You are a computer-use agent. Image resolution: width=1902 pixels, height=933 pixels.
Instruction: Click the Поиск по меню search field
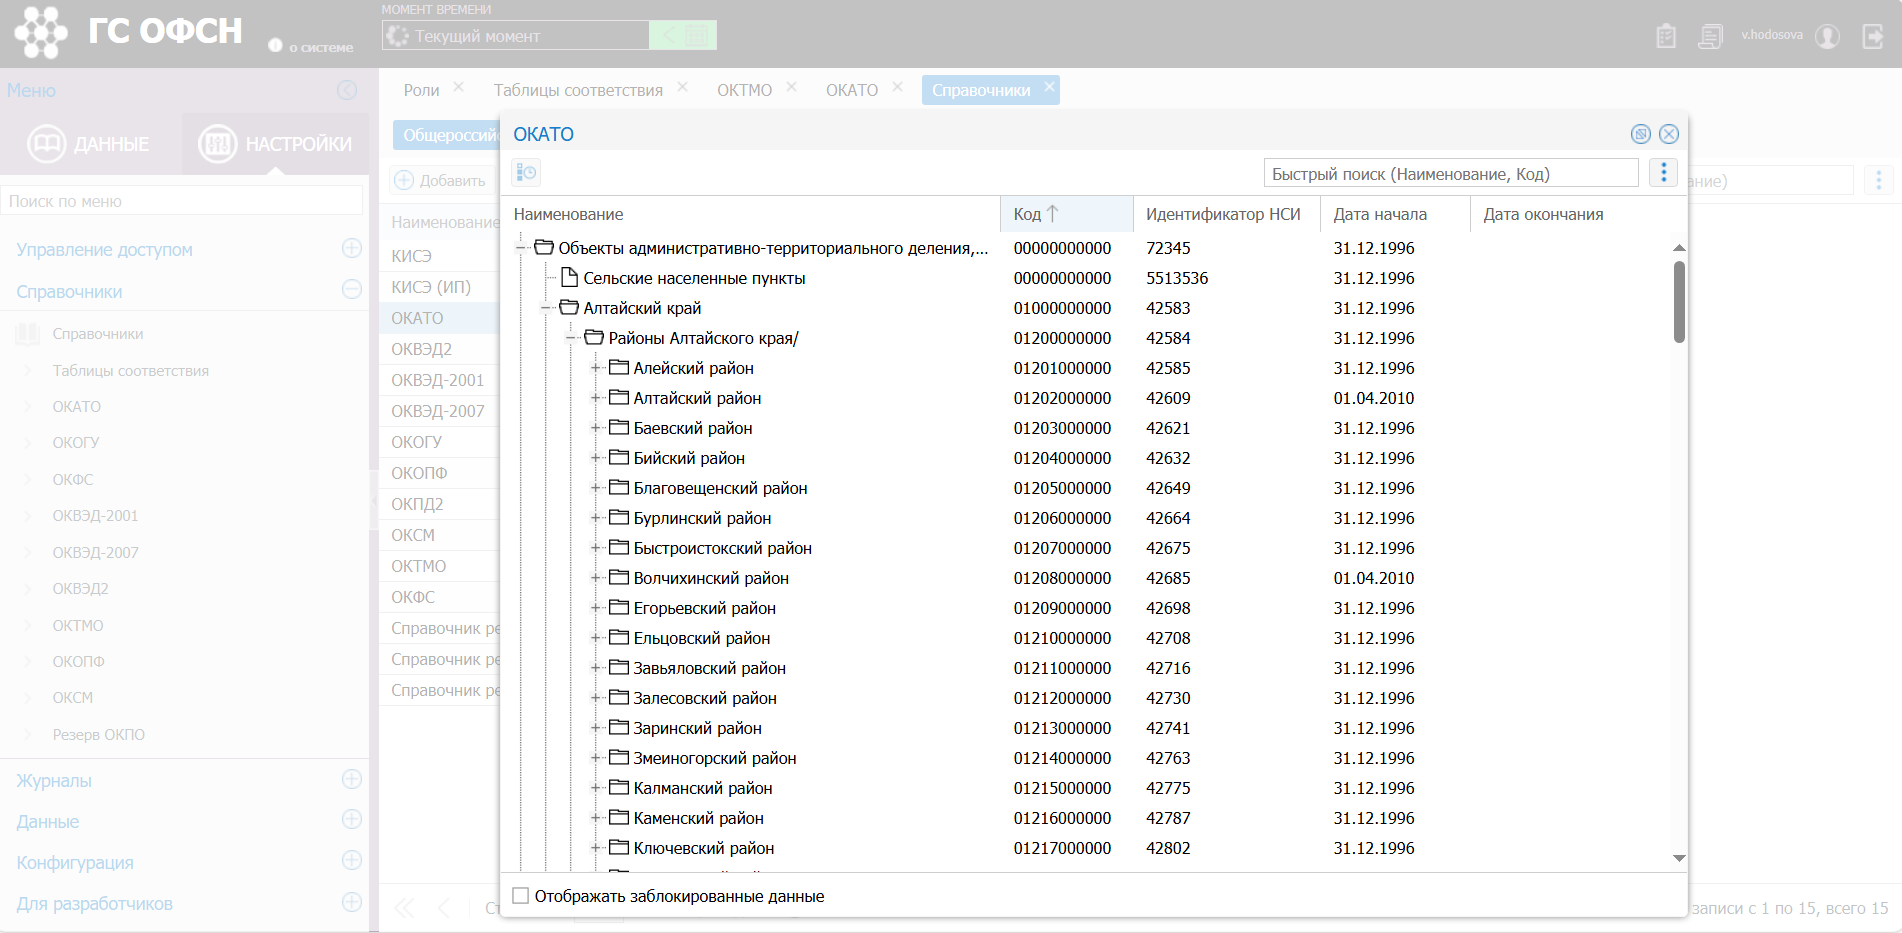[x=182, y=201]
